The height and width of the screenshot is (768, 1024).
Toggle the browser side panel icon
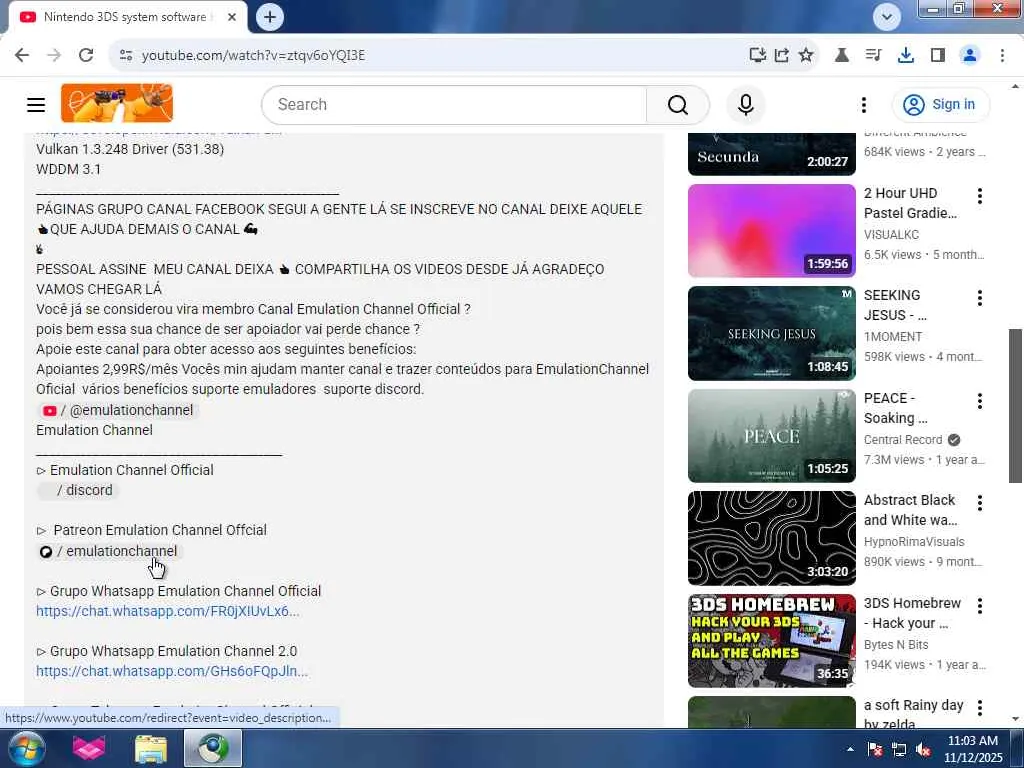tap(938, 56)
